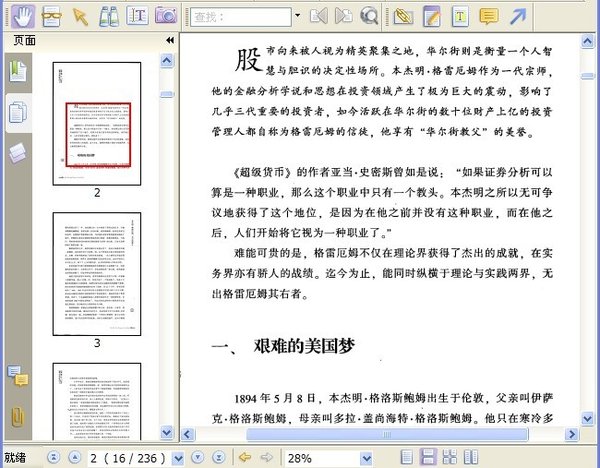
Task: Click the thumbnail panel scroll thumb
Action: (167, 94)
